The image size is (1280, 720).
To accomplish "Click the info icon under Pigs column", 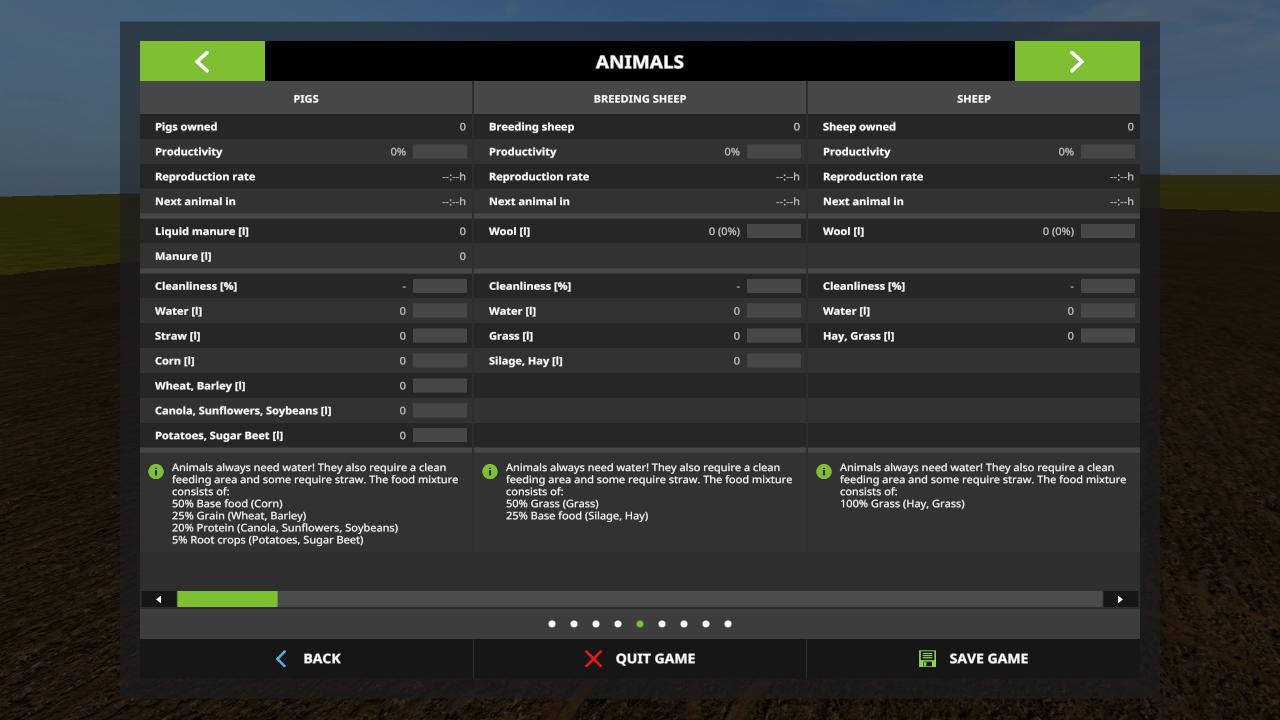I will (156, 471).
